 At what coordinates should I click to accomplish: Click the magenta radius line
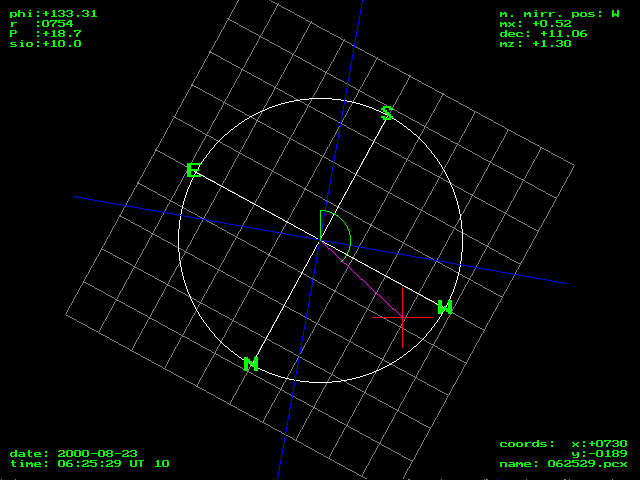[362, 279]
